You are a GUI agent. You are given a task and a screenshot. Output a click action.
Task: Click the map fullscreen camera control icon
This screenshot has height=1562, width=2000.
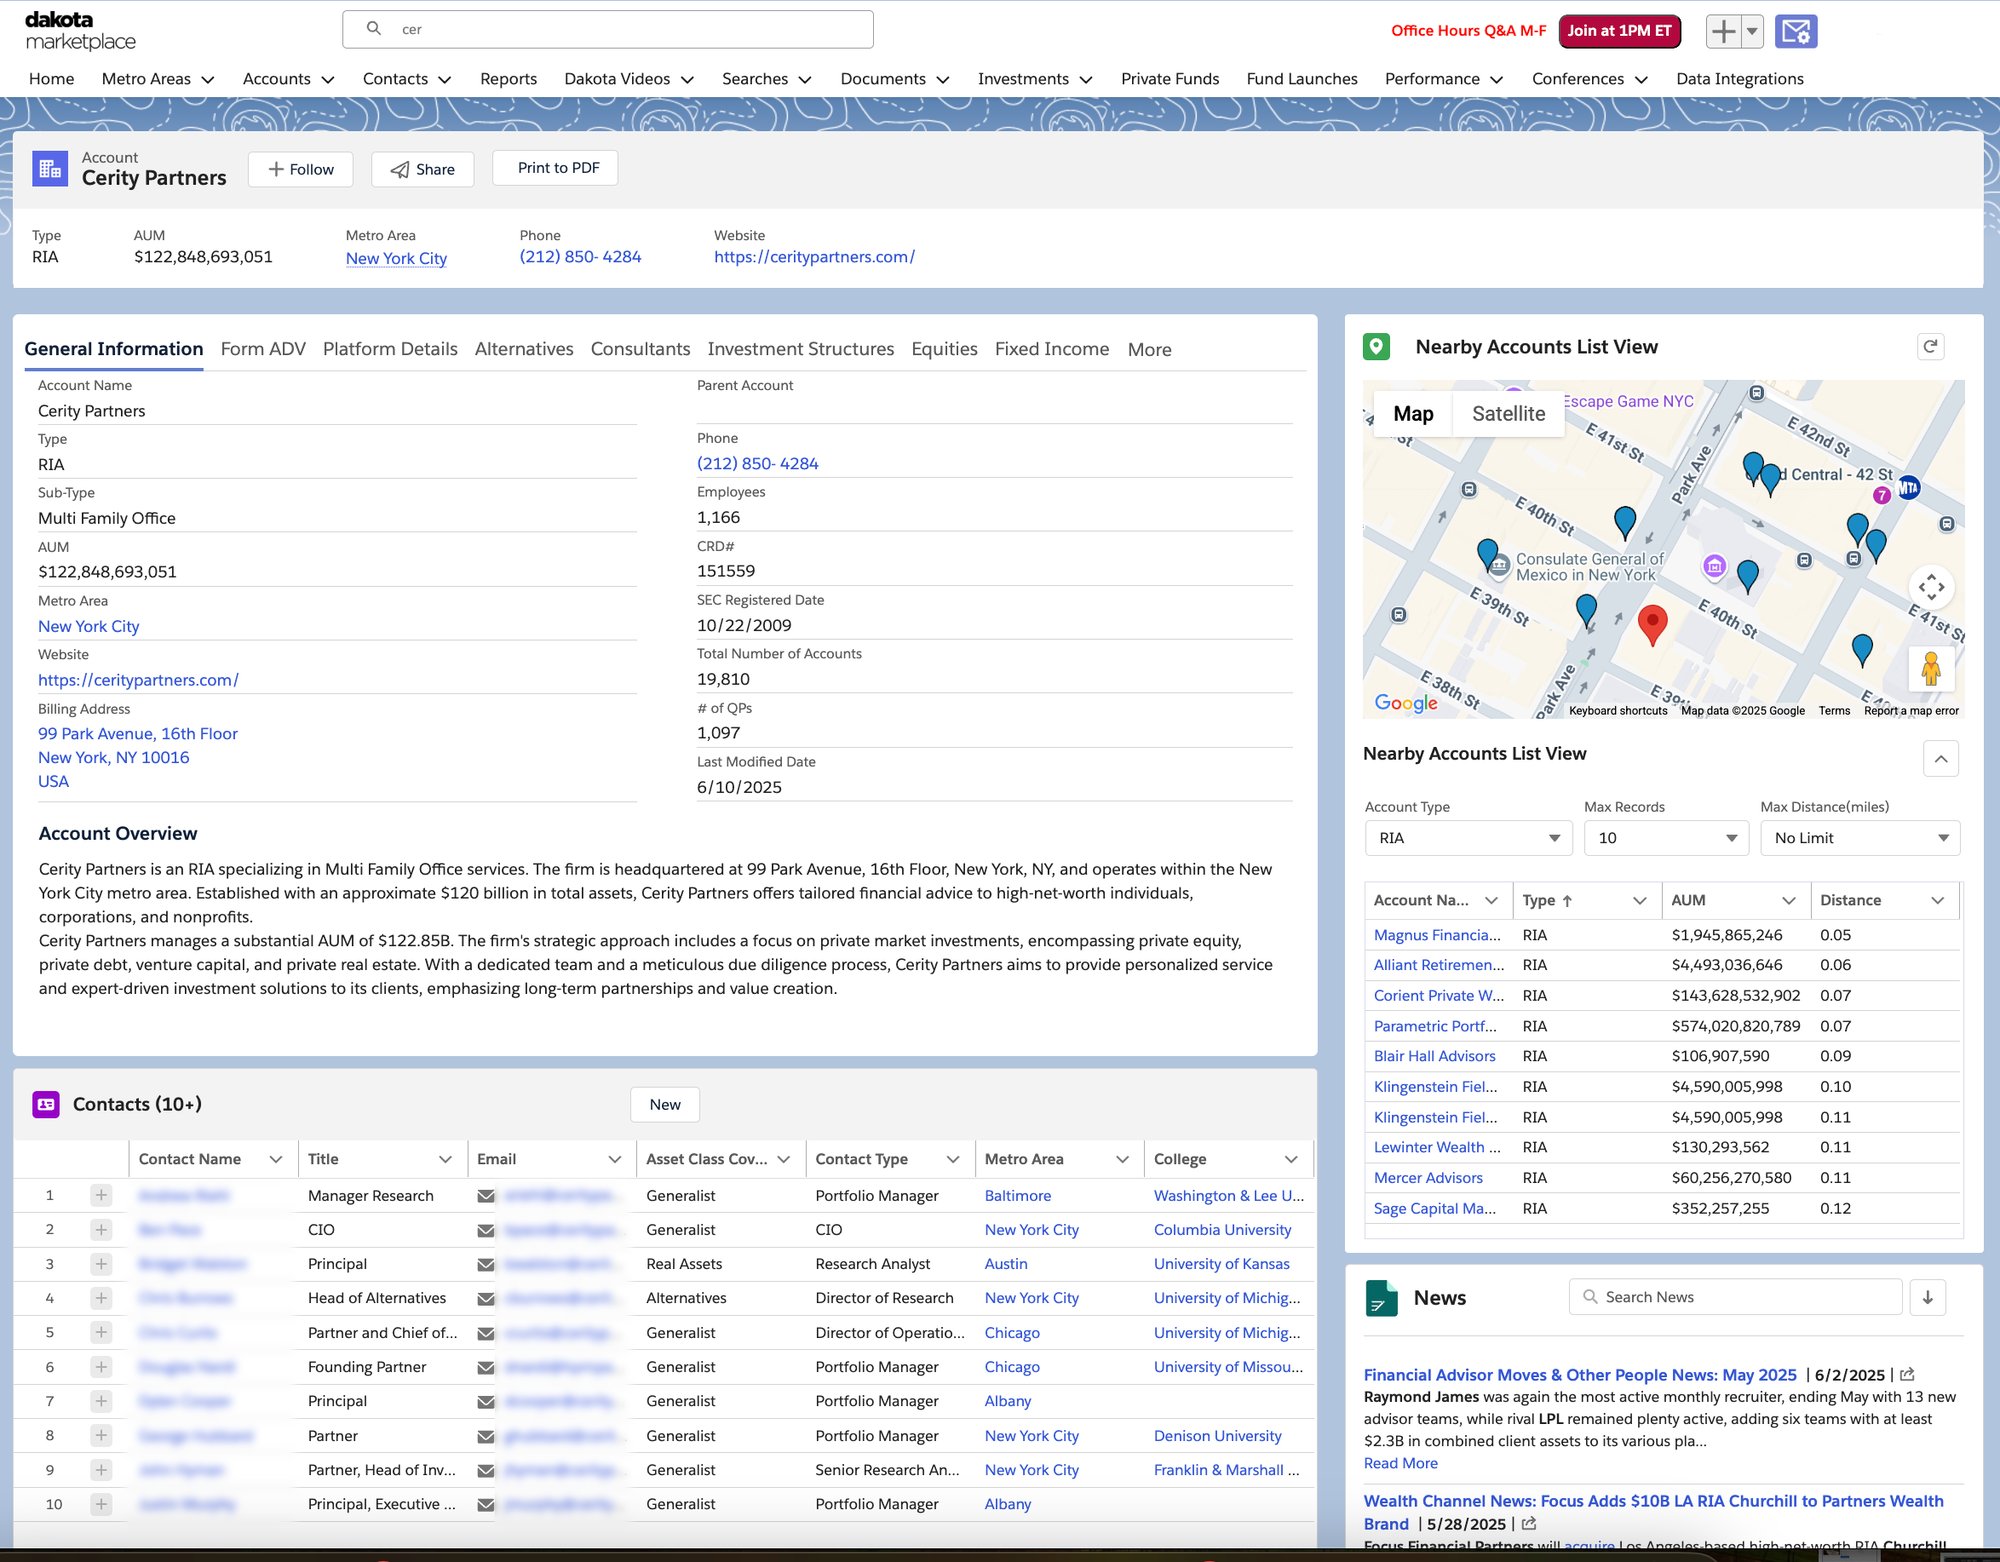click(x=1931, y=587)
